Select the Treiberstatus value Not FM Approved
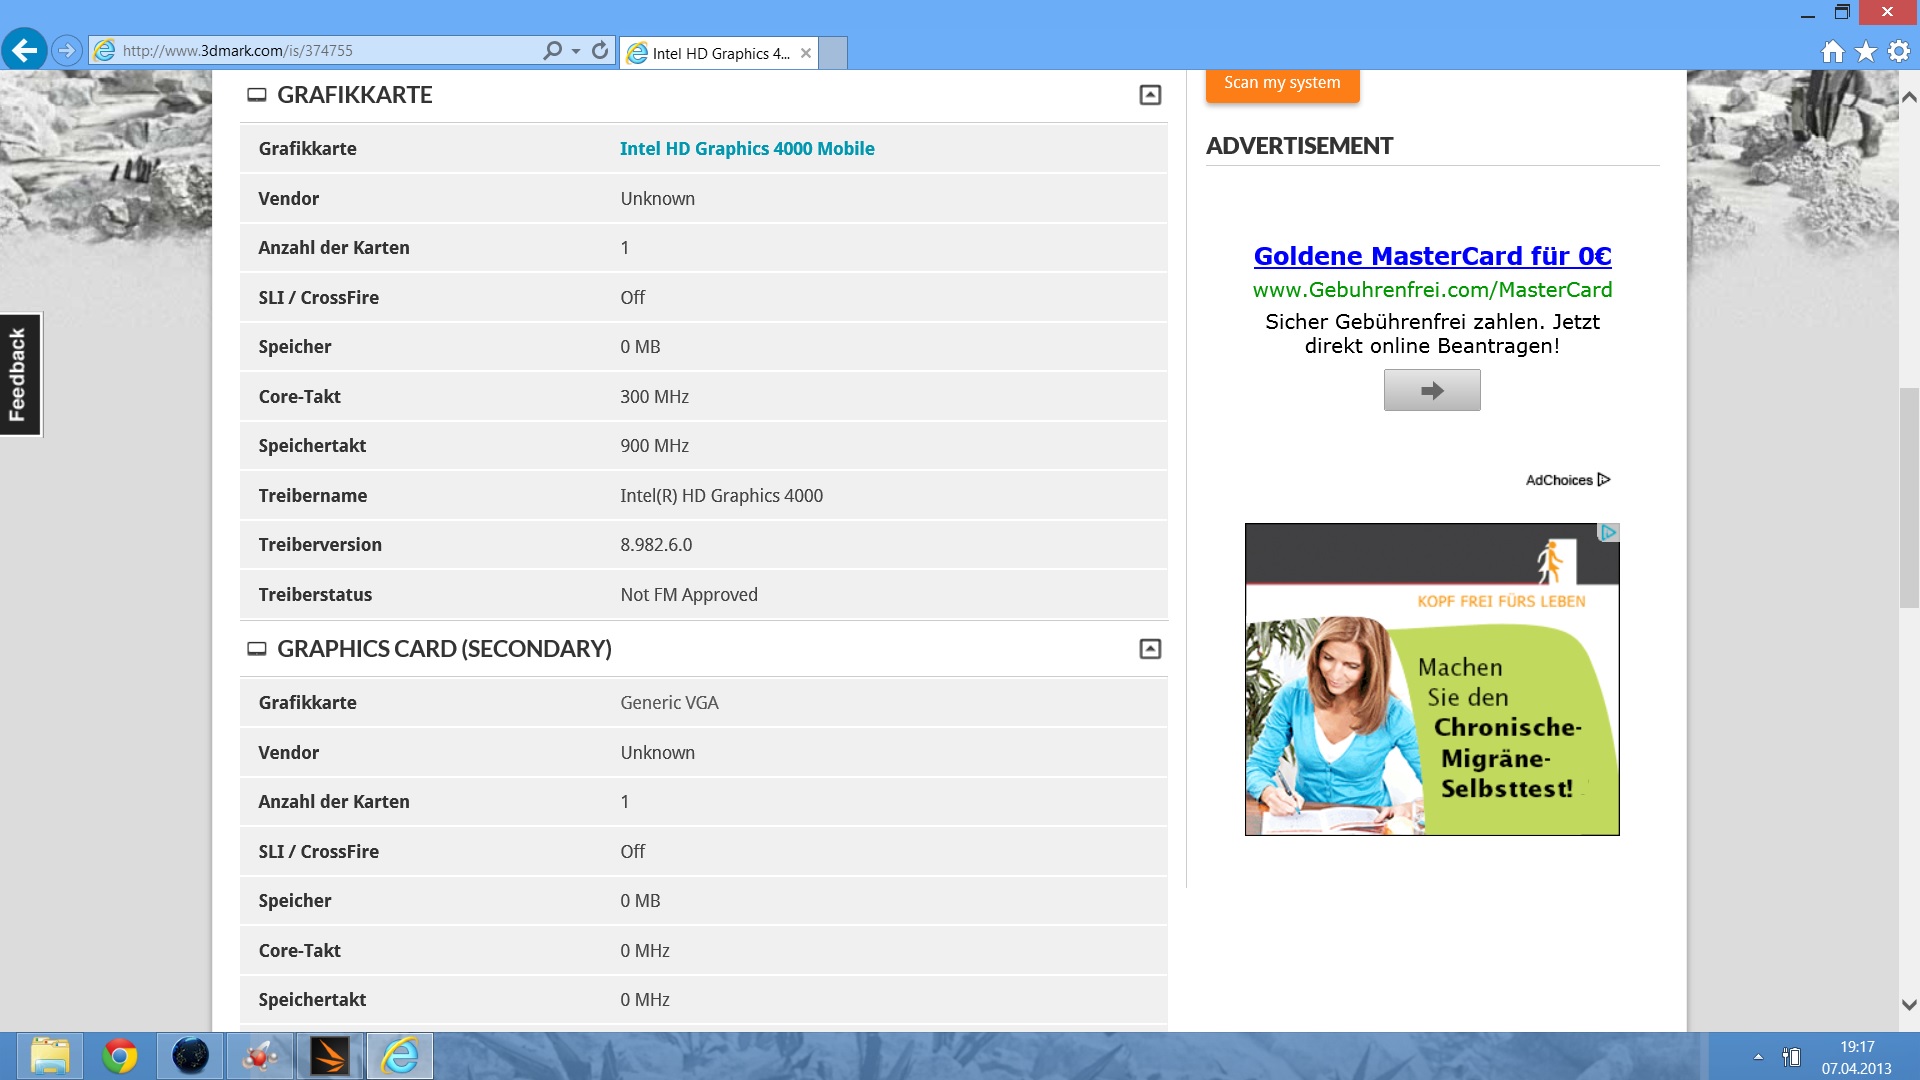The image size is (1920, 1080). [x=689, y=595]
